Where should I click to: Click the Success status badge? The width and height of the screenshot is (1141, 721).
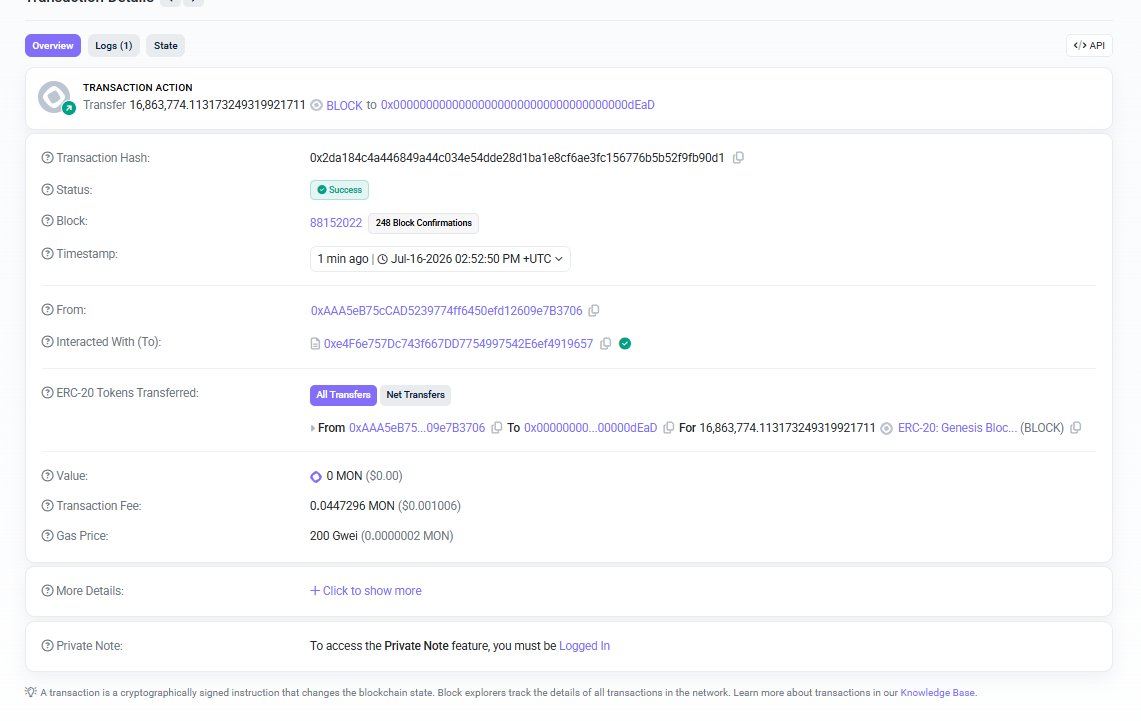coord(339,190)
